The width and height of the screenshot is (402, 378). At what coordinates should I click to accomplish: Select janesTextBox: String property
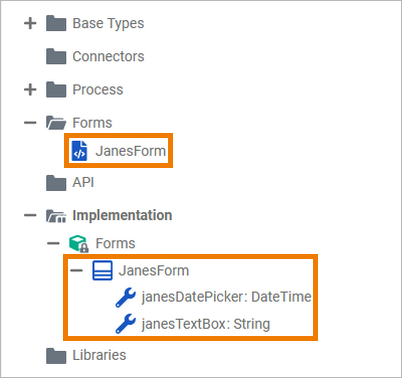click(x=206, y=324)
